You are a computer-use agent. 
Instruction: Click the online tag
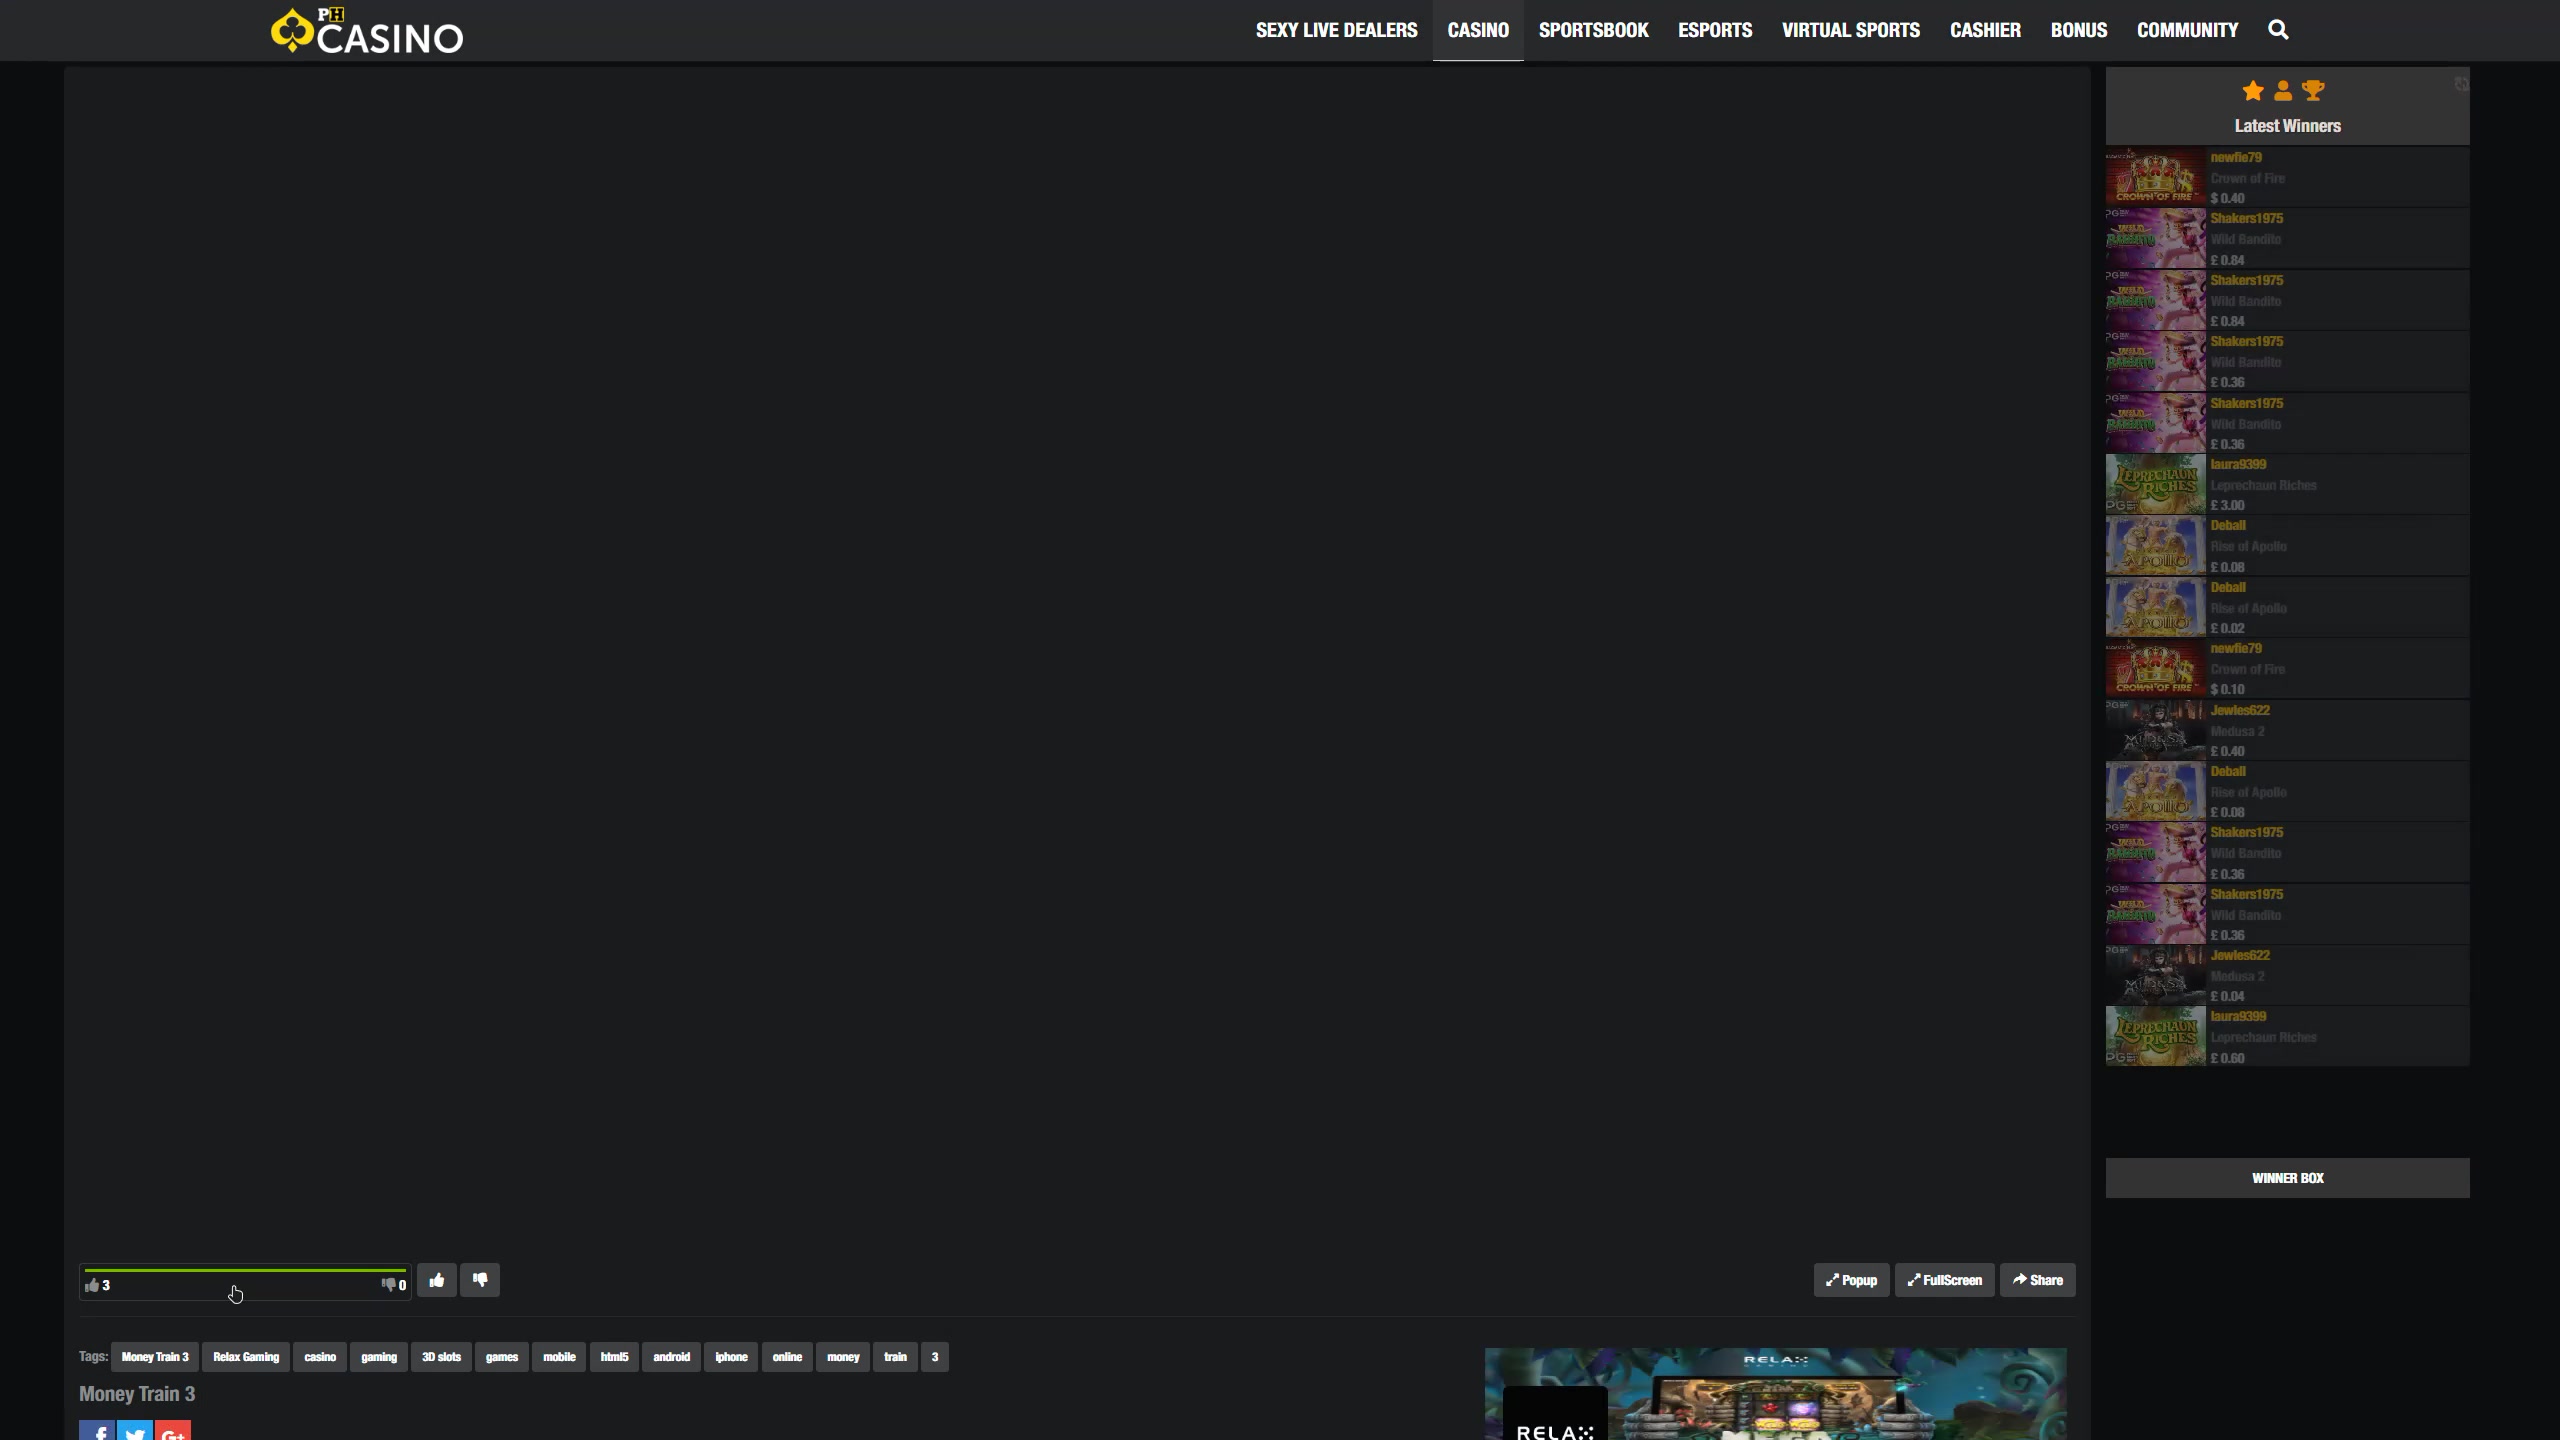pos(787,1357)
